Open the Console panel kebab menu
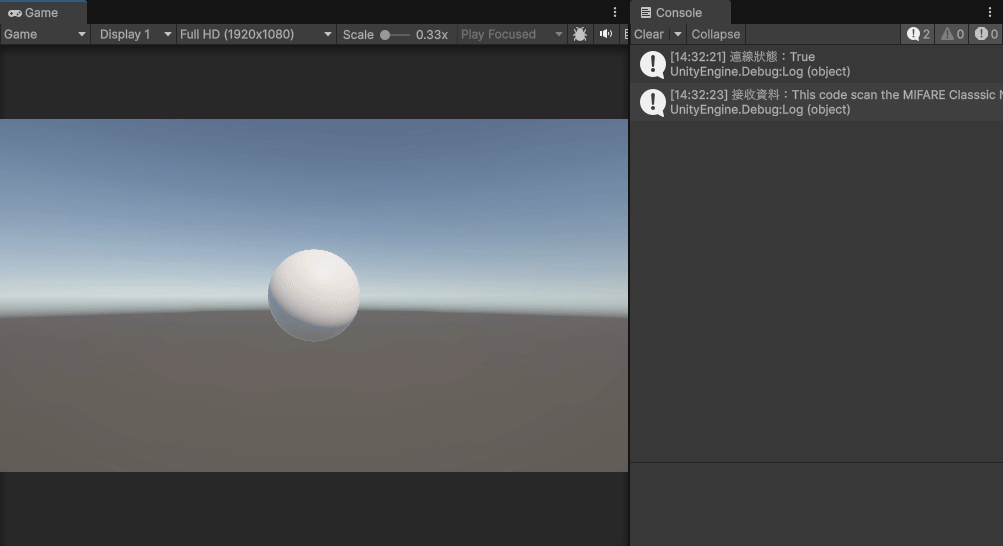 pyautogui.click(x=990, y=12)
